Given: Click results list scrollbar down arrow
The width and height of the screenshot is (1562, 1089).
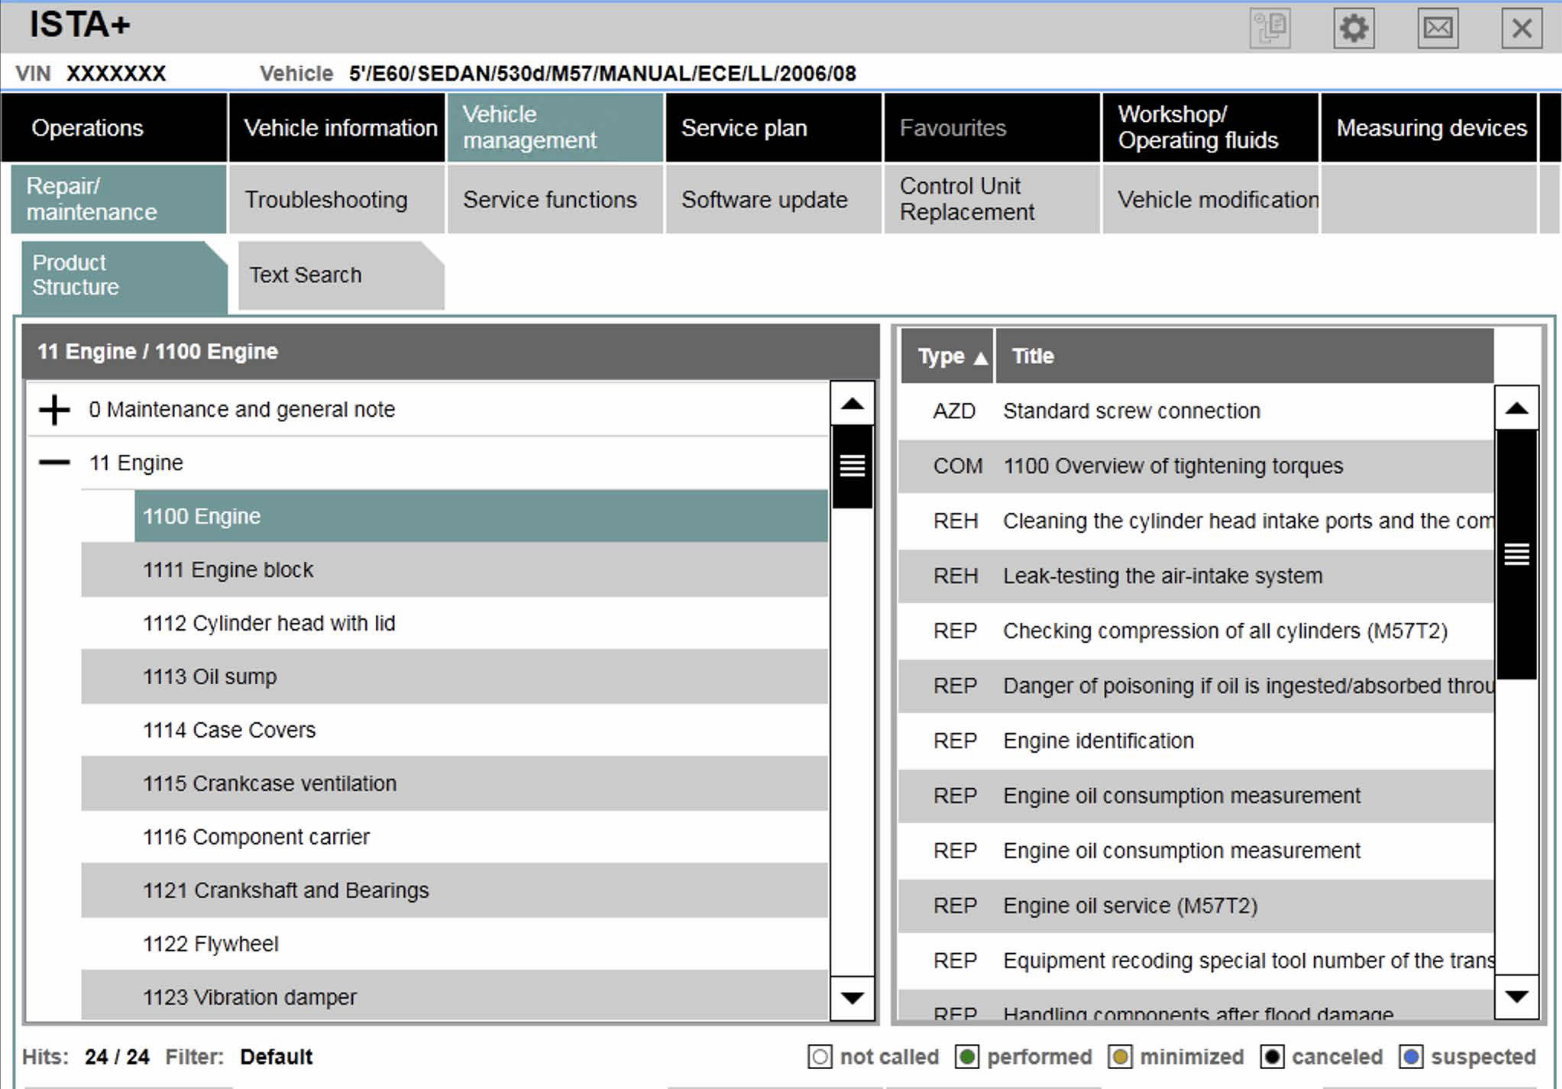Looking at the screenshot, I should [1517, 996].
